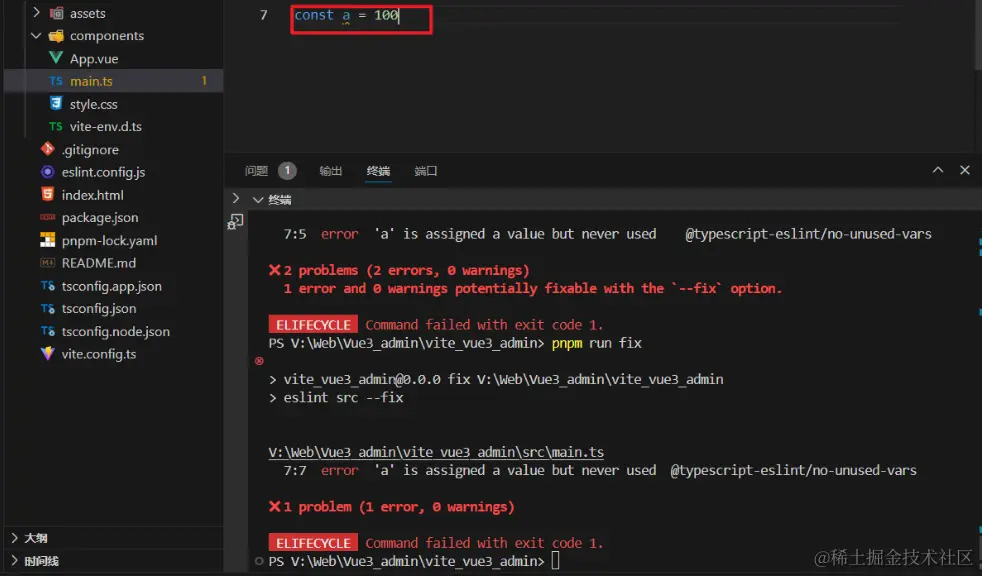Maximize the panel with the up chevron
Screen dimensions: 982x576
click(x=938, y=170)
